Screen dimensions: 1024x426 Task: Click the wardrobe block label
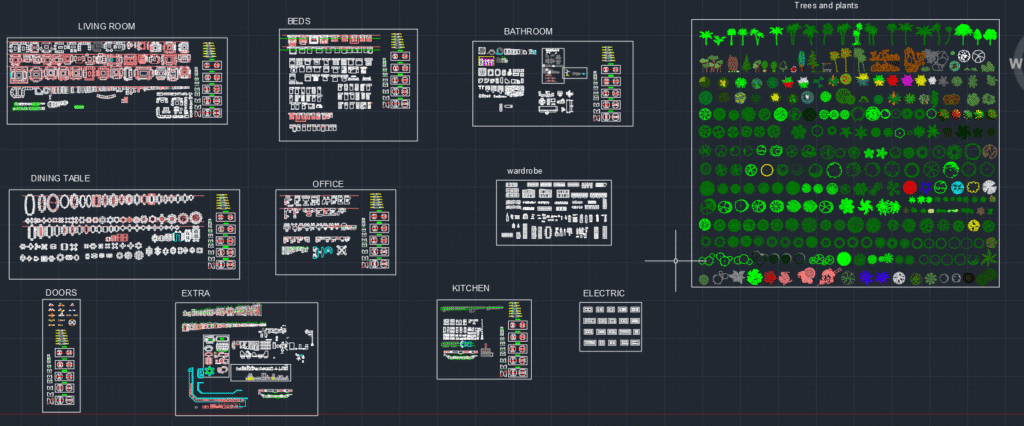(524, 171)
